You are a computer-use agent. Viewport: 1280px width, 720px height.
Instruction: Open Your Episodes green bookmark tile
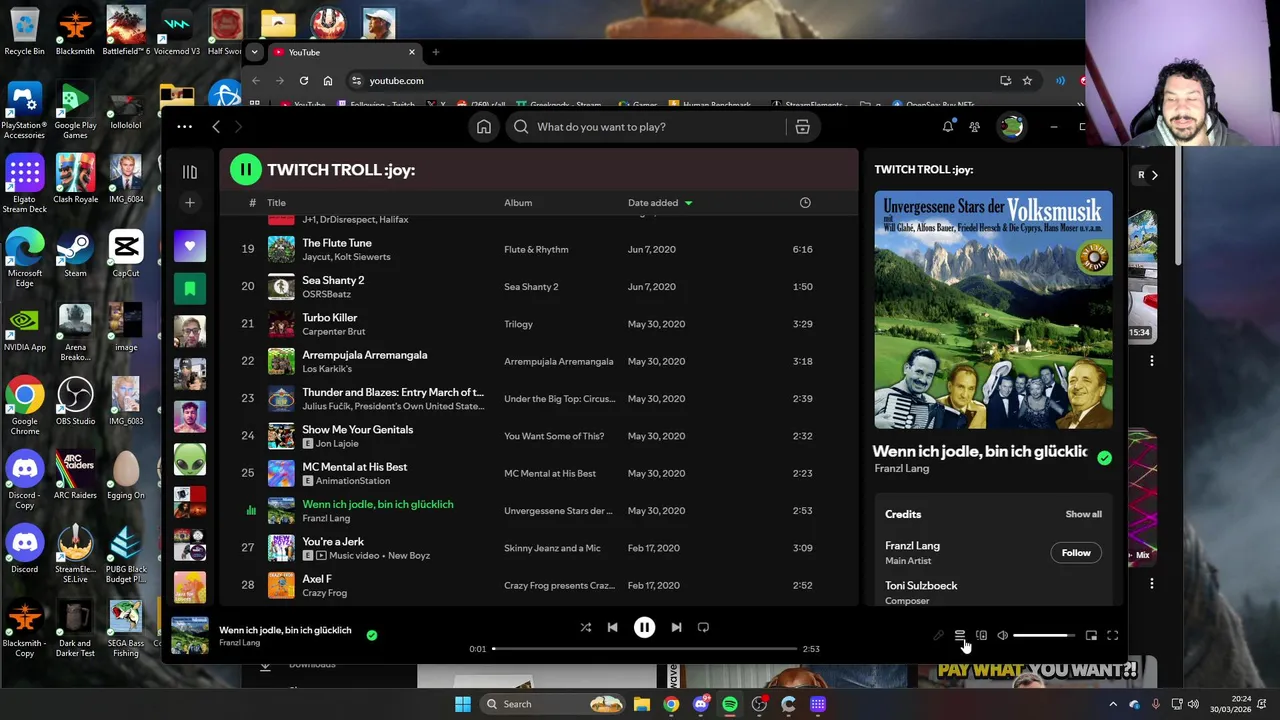(190, 289)
